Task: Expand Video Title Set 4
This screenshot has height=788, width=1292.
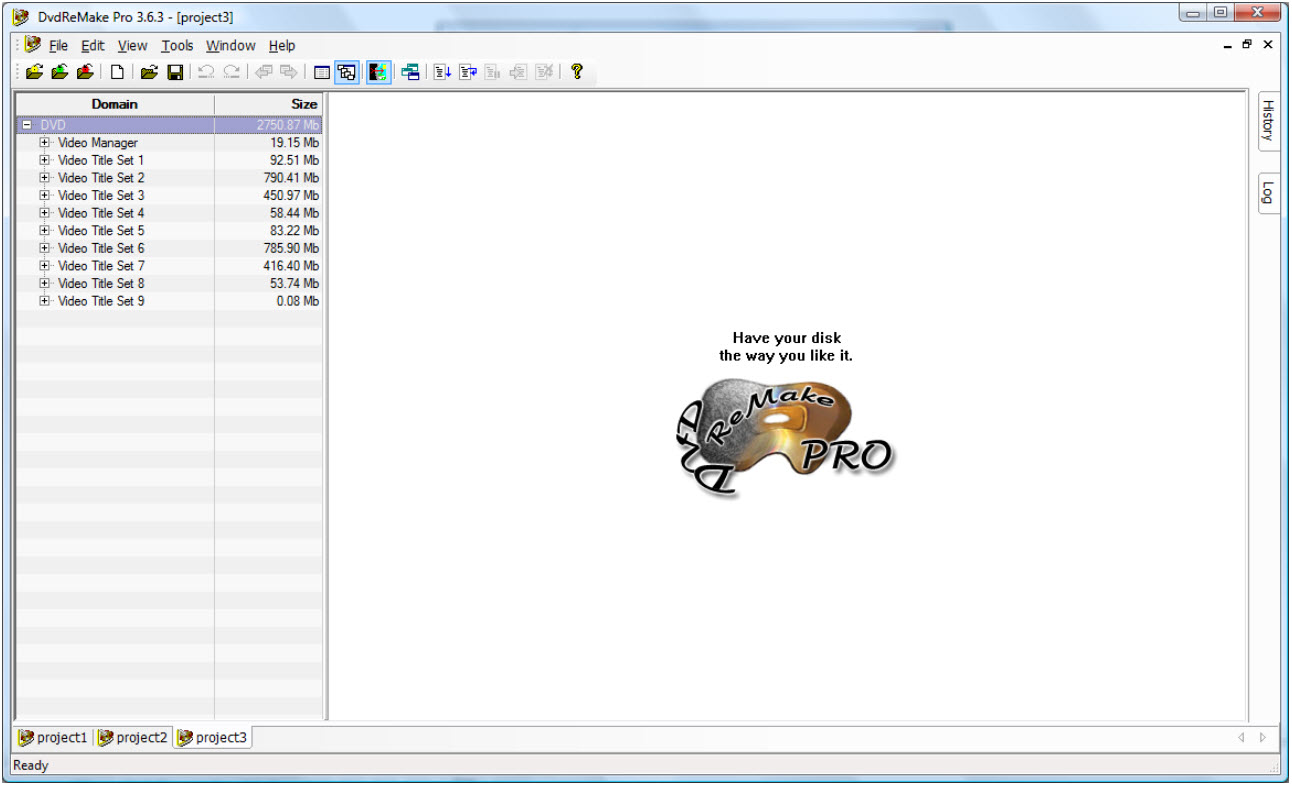Action: (x=44, y=213)
